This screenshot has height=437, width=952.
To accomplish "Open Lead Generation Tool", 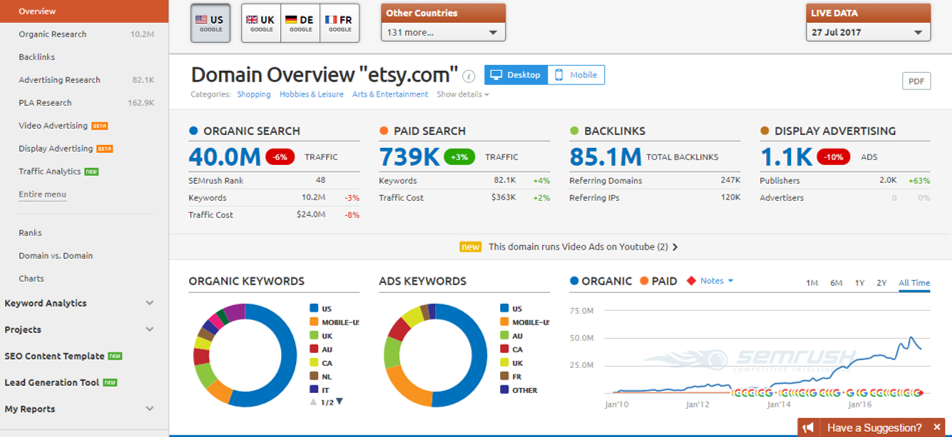I will click(61, 382).
